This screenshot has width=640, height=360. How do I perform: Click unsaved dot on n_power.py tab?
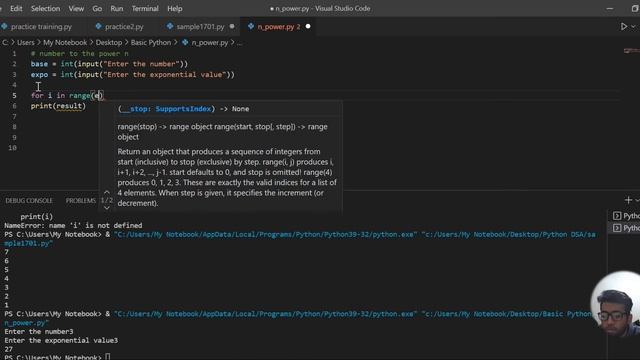(308, 27)
